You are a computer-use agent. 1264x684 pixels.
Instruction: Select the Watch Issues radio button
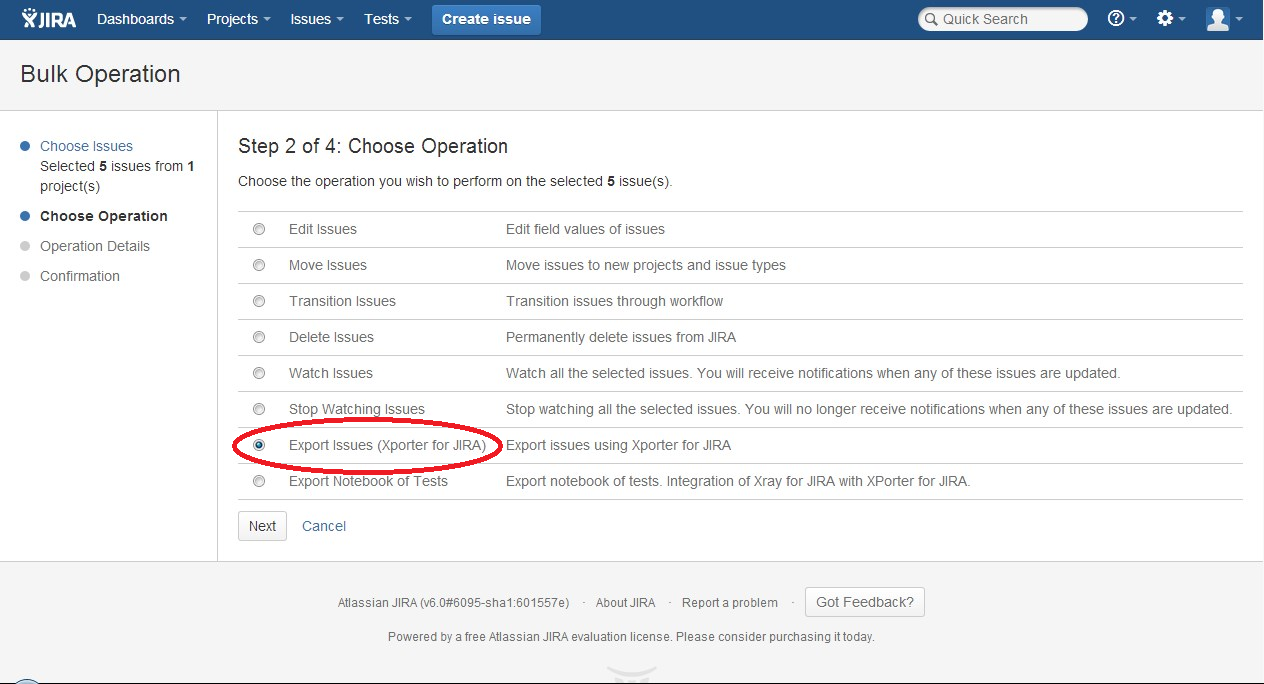259,373
